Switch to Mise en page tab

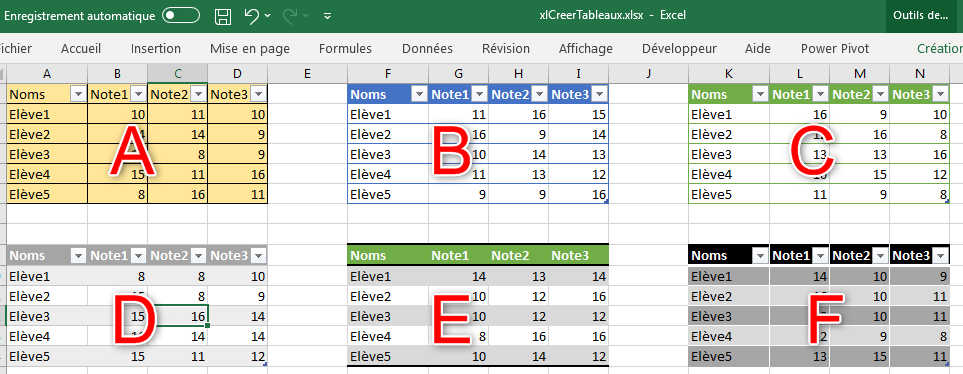click(x=250, y=49)
